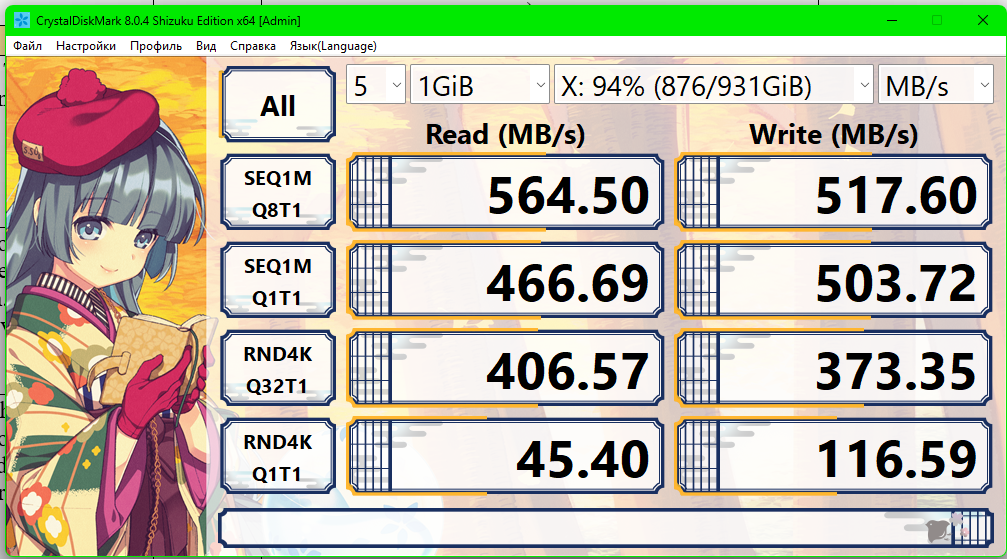Open the 1GiB test size dropdown
Viewport: 1007px width, 559px height.
[480, 85]
